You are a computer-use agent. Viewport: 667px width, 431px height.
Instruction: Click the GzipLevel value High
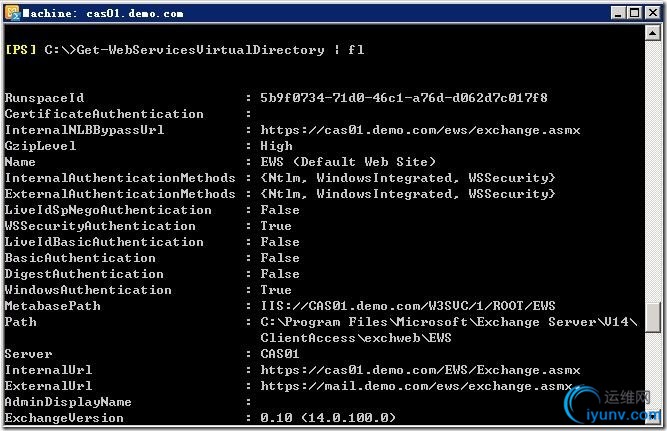(276, 146)
